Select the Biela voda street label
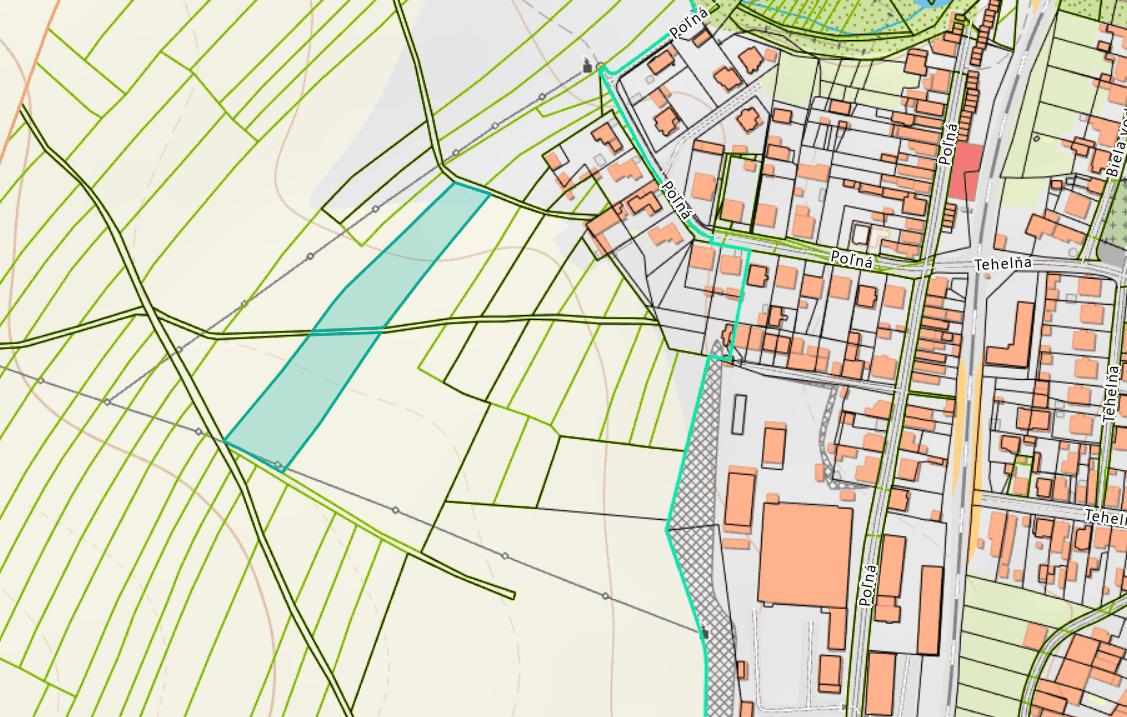Screen dimensions: 1127x717 tap(1117, 150)
